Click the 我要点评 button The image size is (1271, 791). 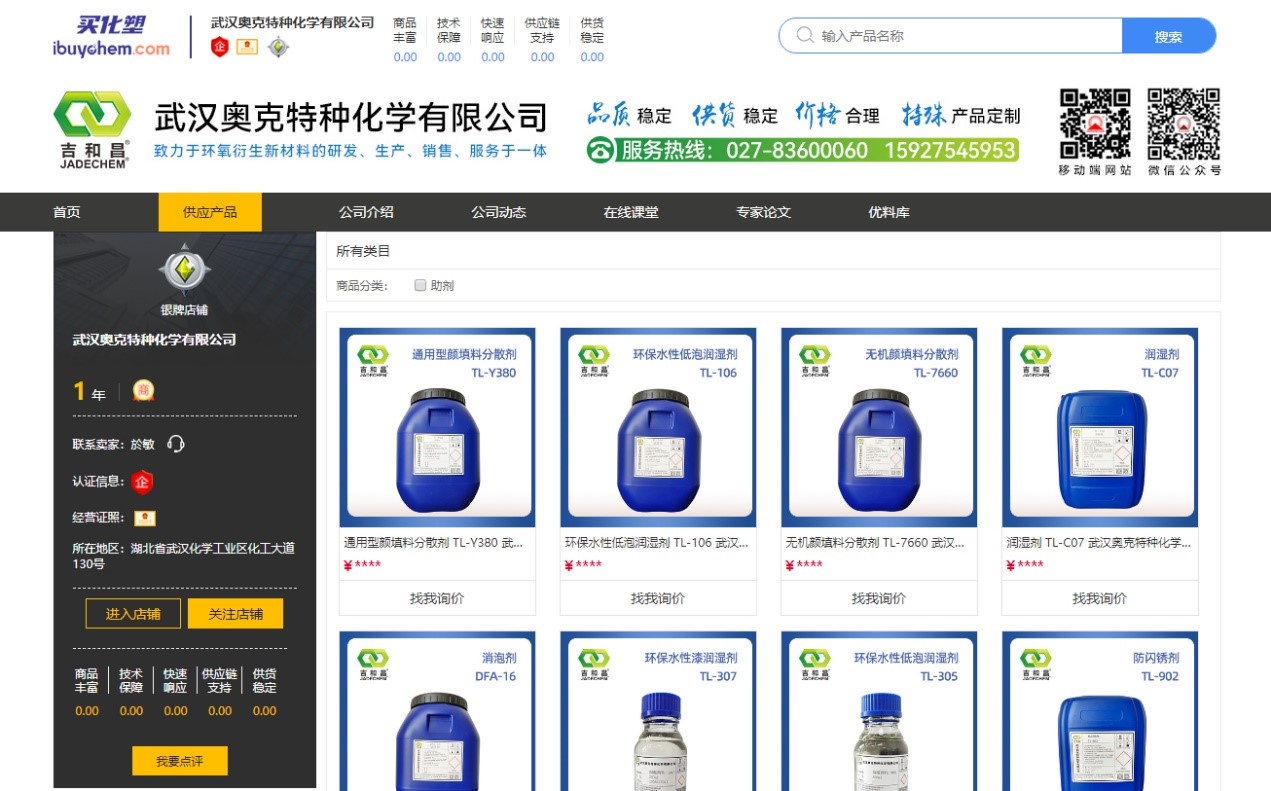[180, 761]
